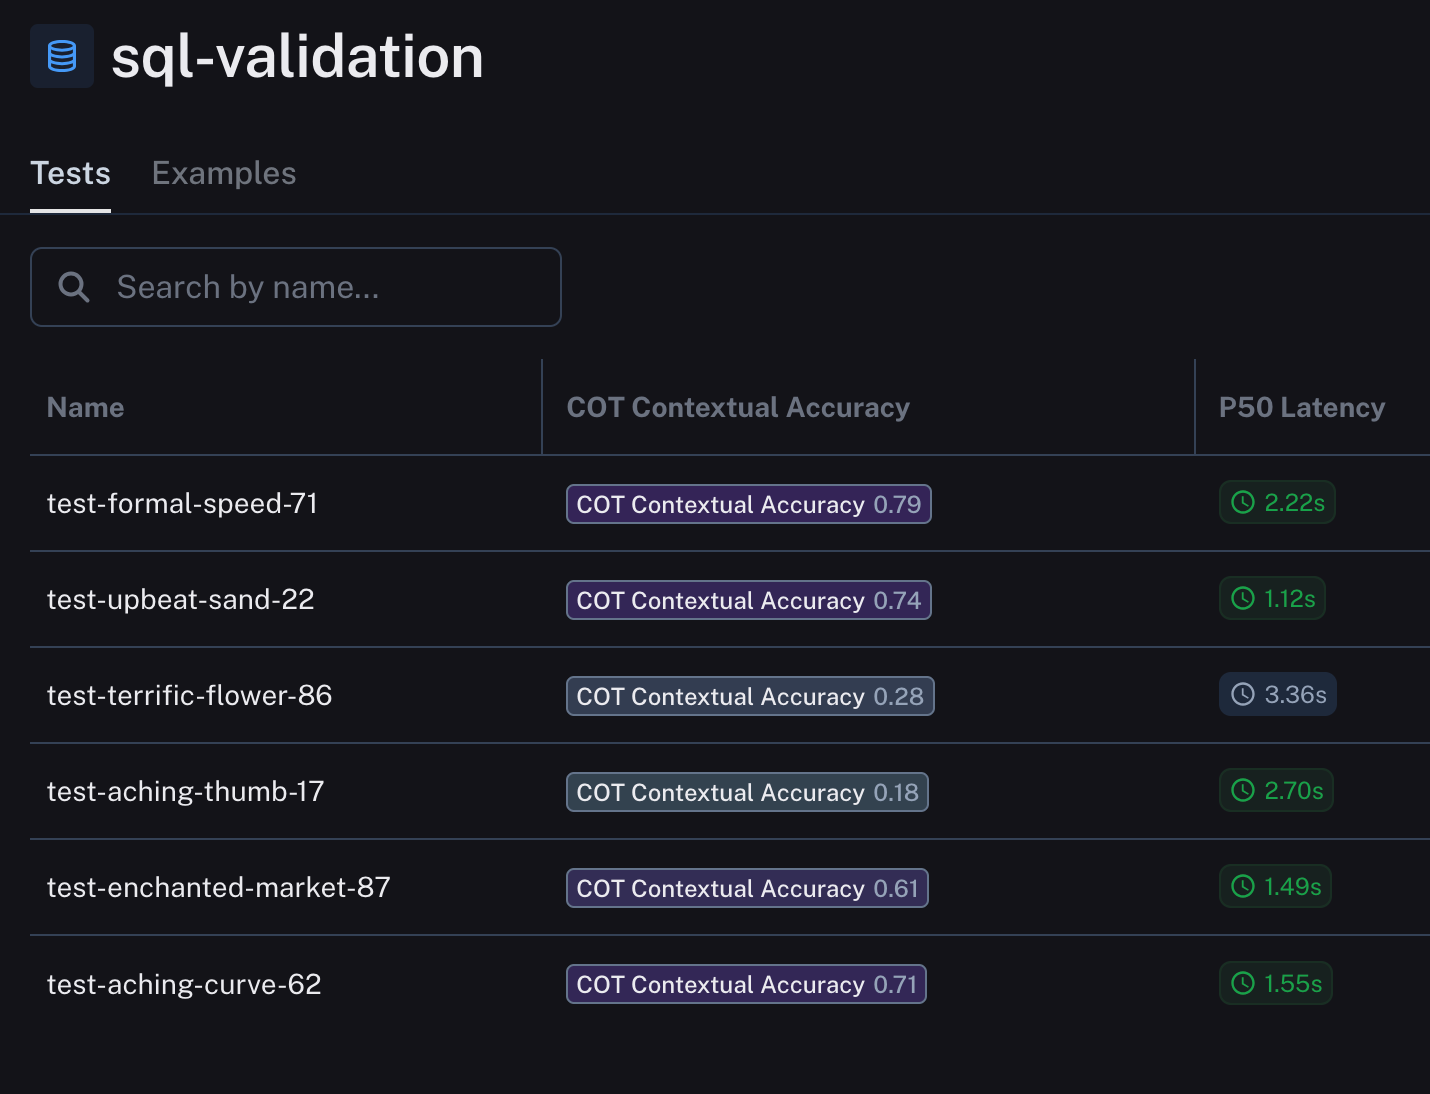The height and width of the screenshot is (1094, 1430).
Task: Switch to the Examples tab
Action: pyautogui.click(x=224, y=173)
